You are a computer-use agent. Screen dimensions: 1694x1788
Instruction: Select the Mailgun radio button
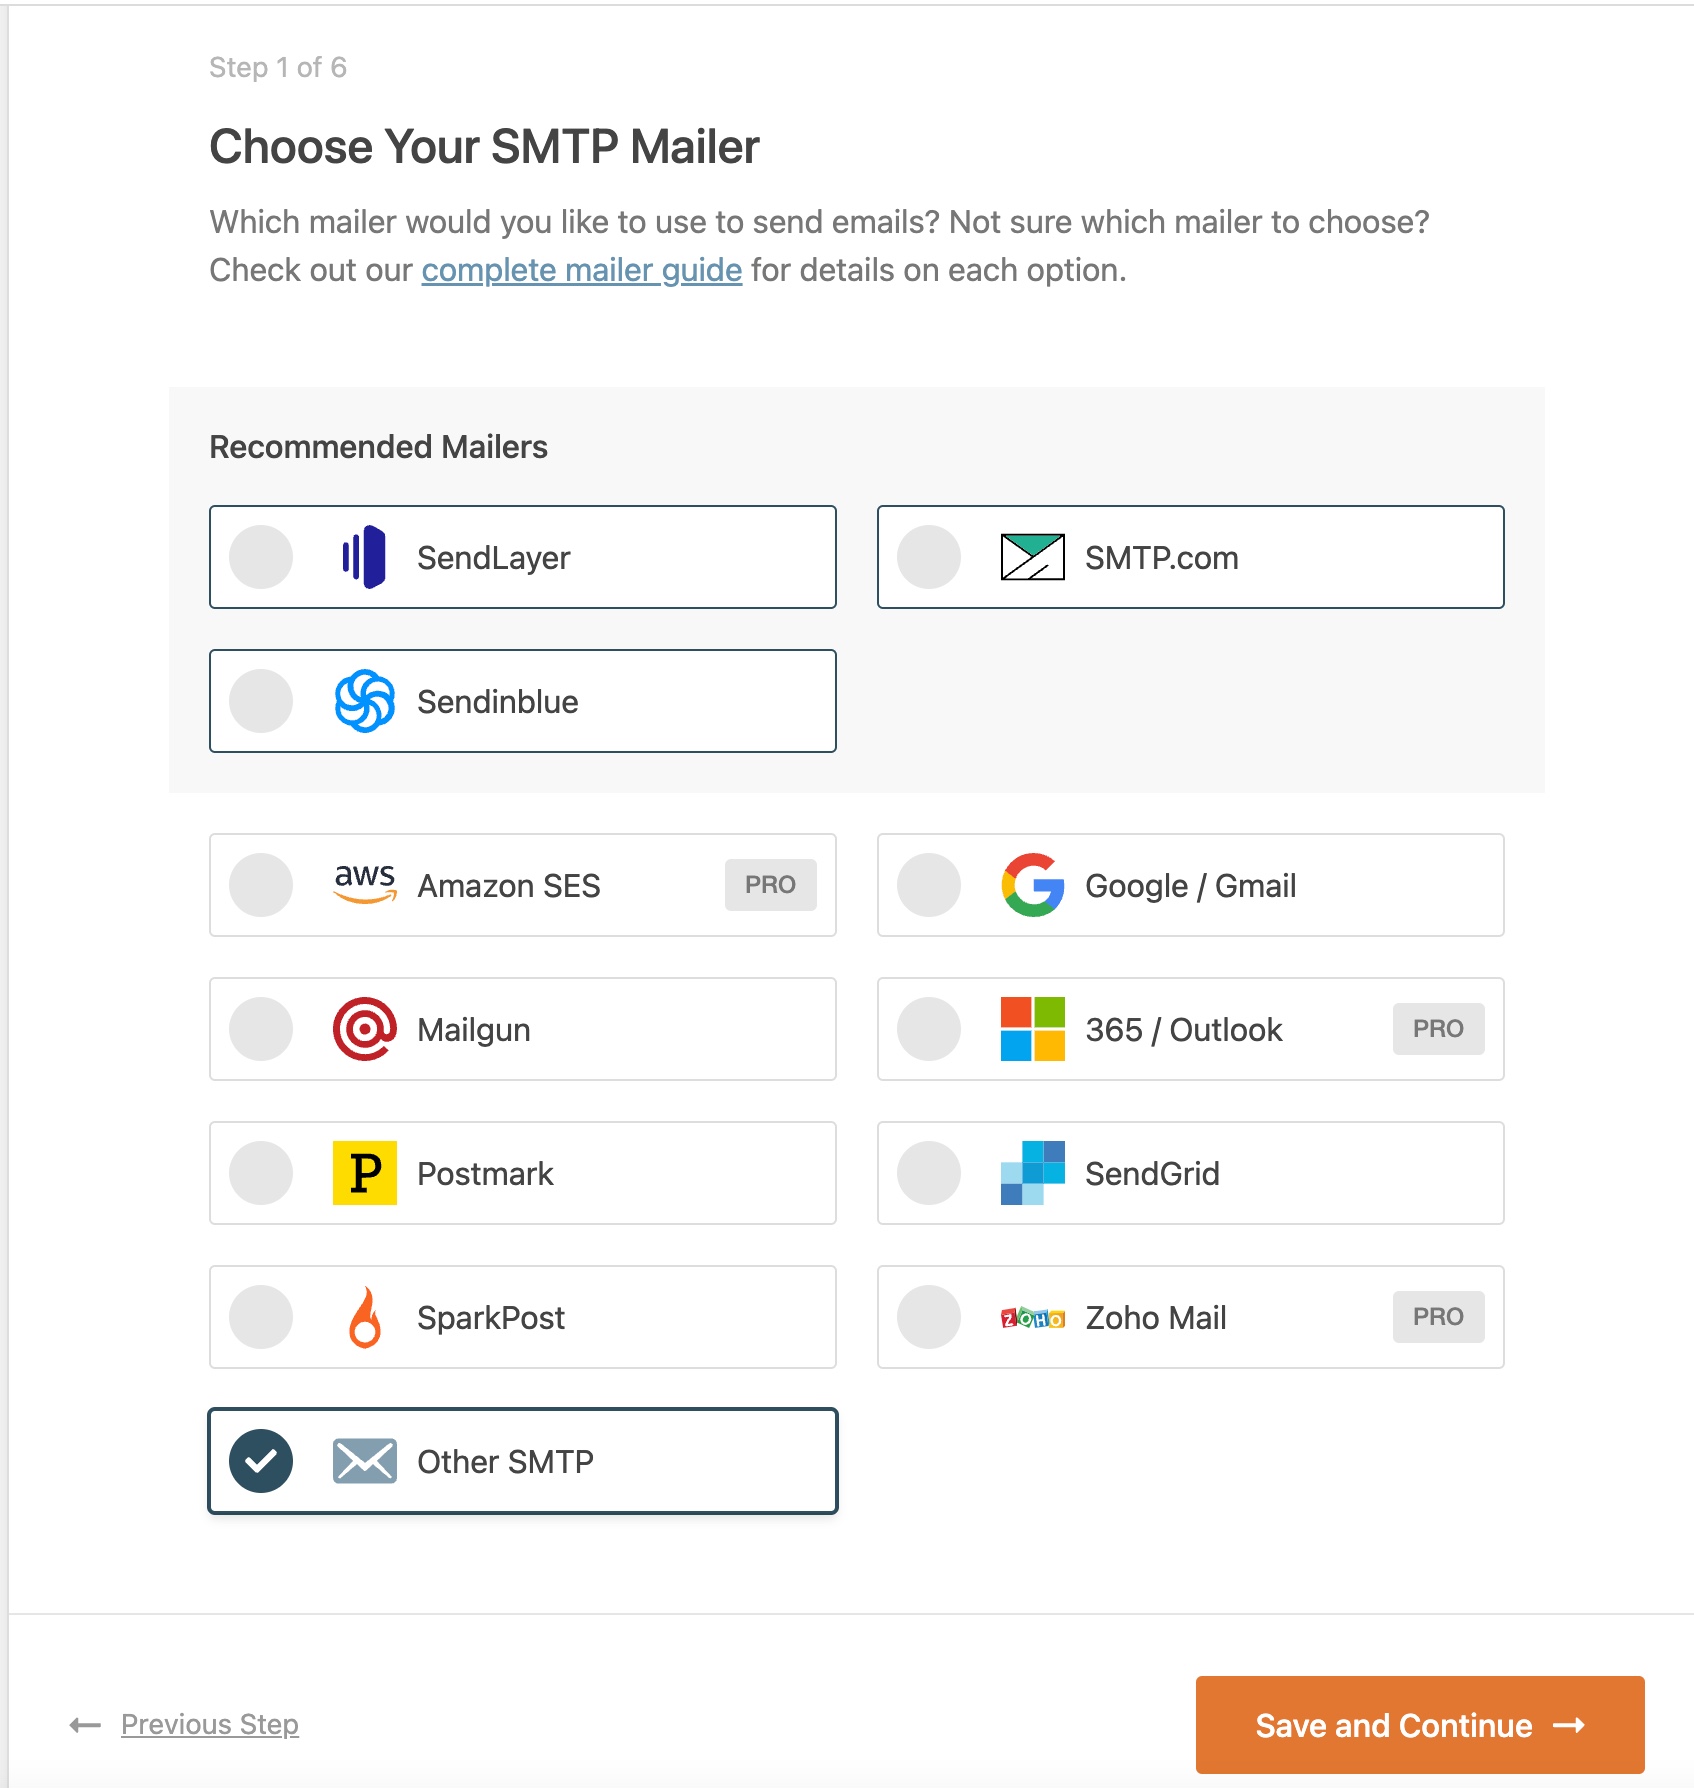pos(261,1029)
